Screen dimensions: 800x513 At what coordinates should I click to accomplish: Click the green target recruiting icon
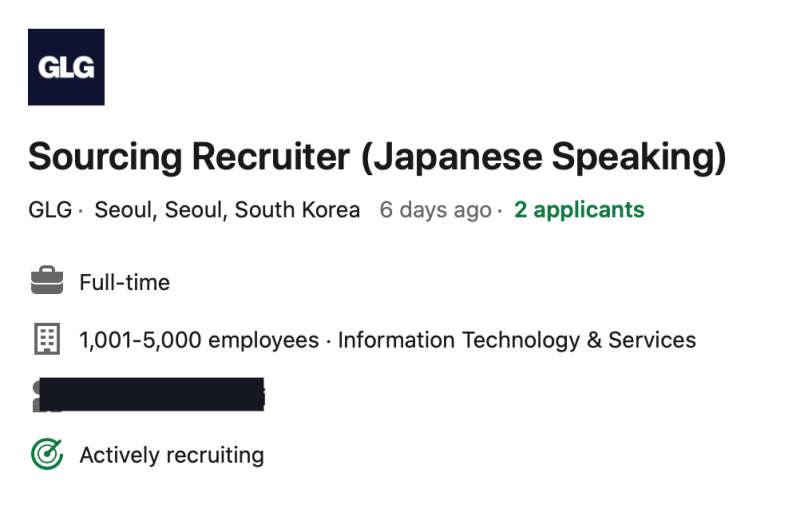[47, 455]
